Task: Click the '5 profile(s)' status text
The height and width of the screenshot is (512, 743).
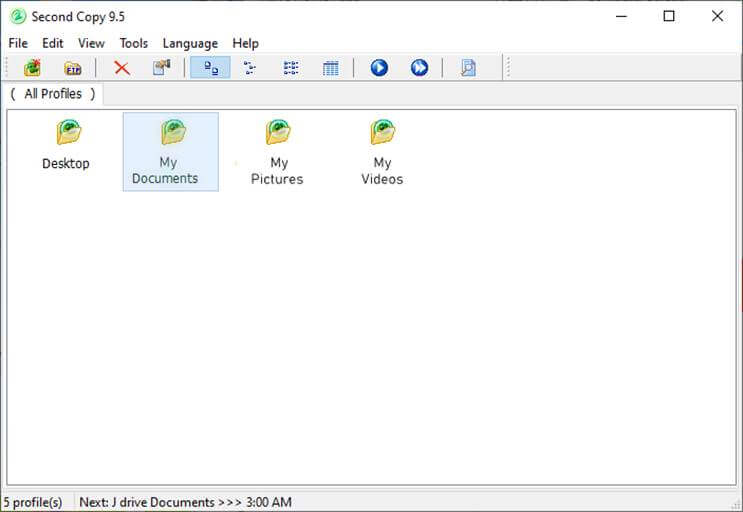Action: [x=33, y=502]
